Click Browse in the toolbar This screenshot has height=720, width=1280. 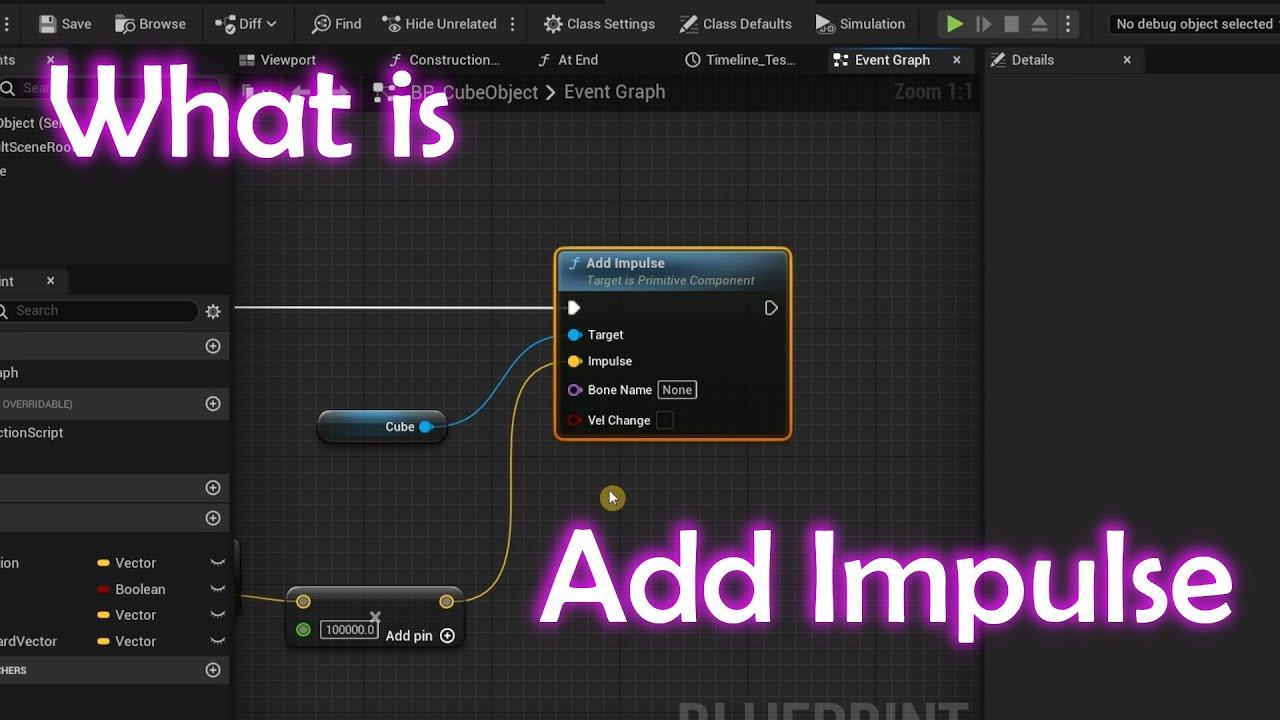point(151,23)
